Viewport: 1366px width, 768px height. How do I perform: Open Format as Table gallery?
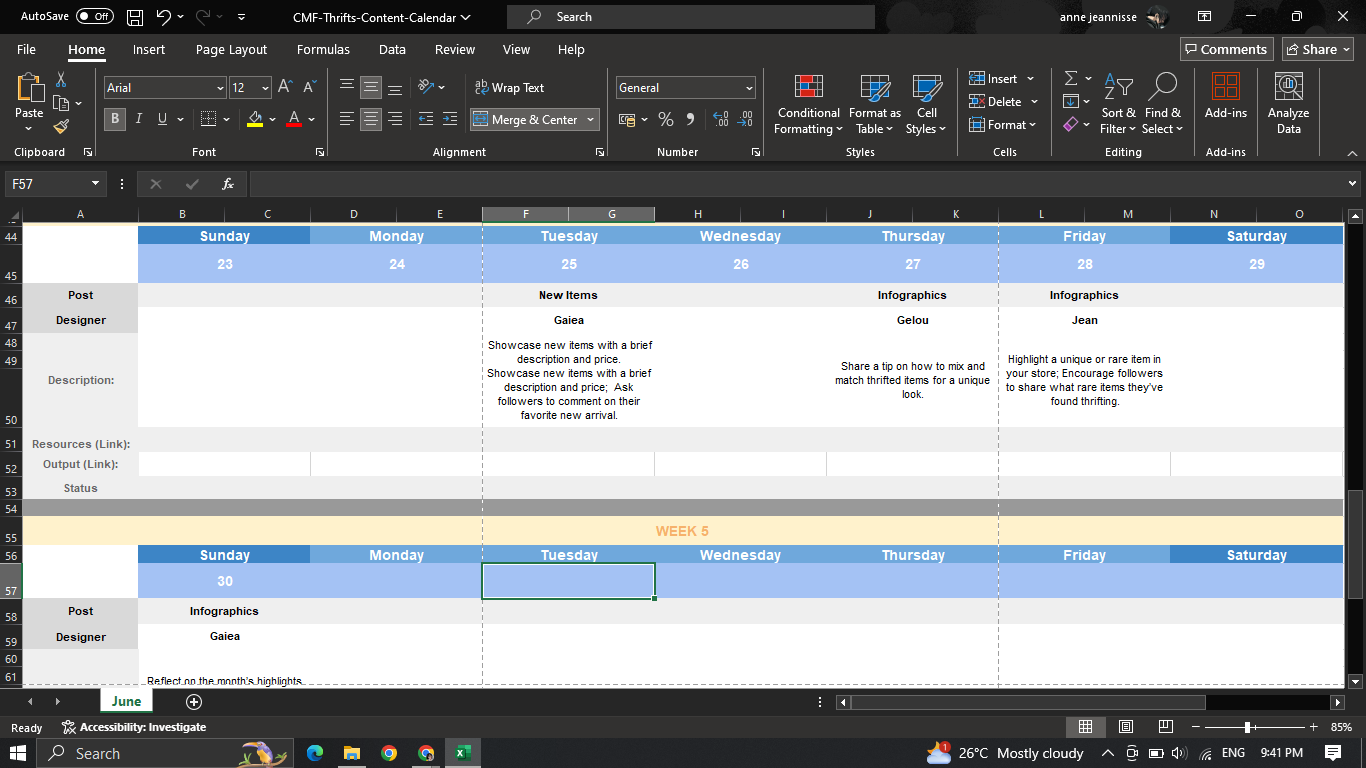coord(875,104)
